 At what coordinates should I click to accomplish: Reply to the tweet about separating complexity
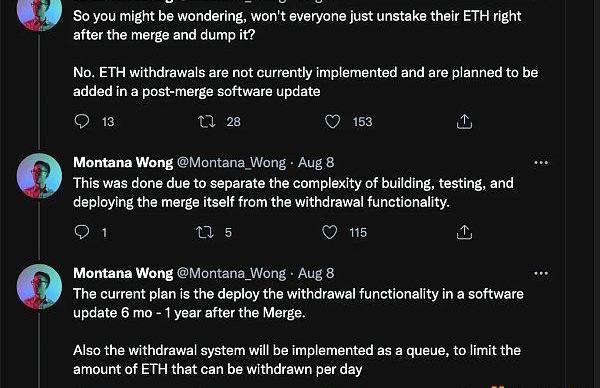coord(82,232)
